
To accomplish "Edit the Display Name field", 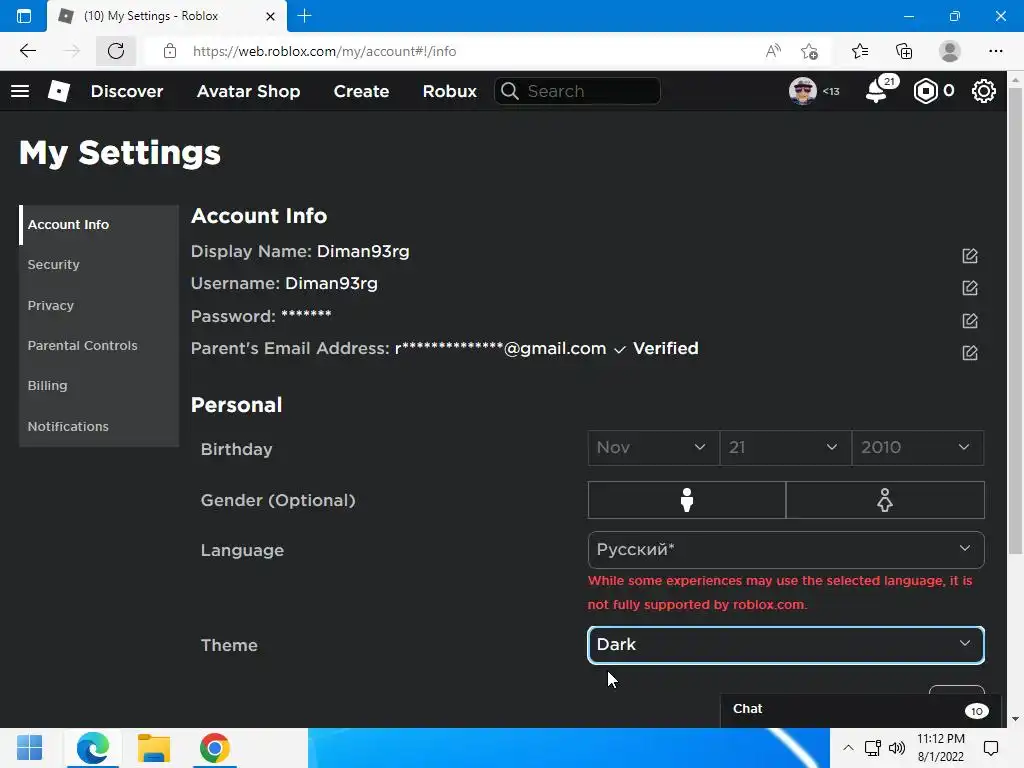I will point(970,255).
